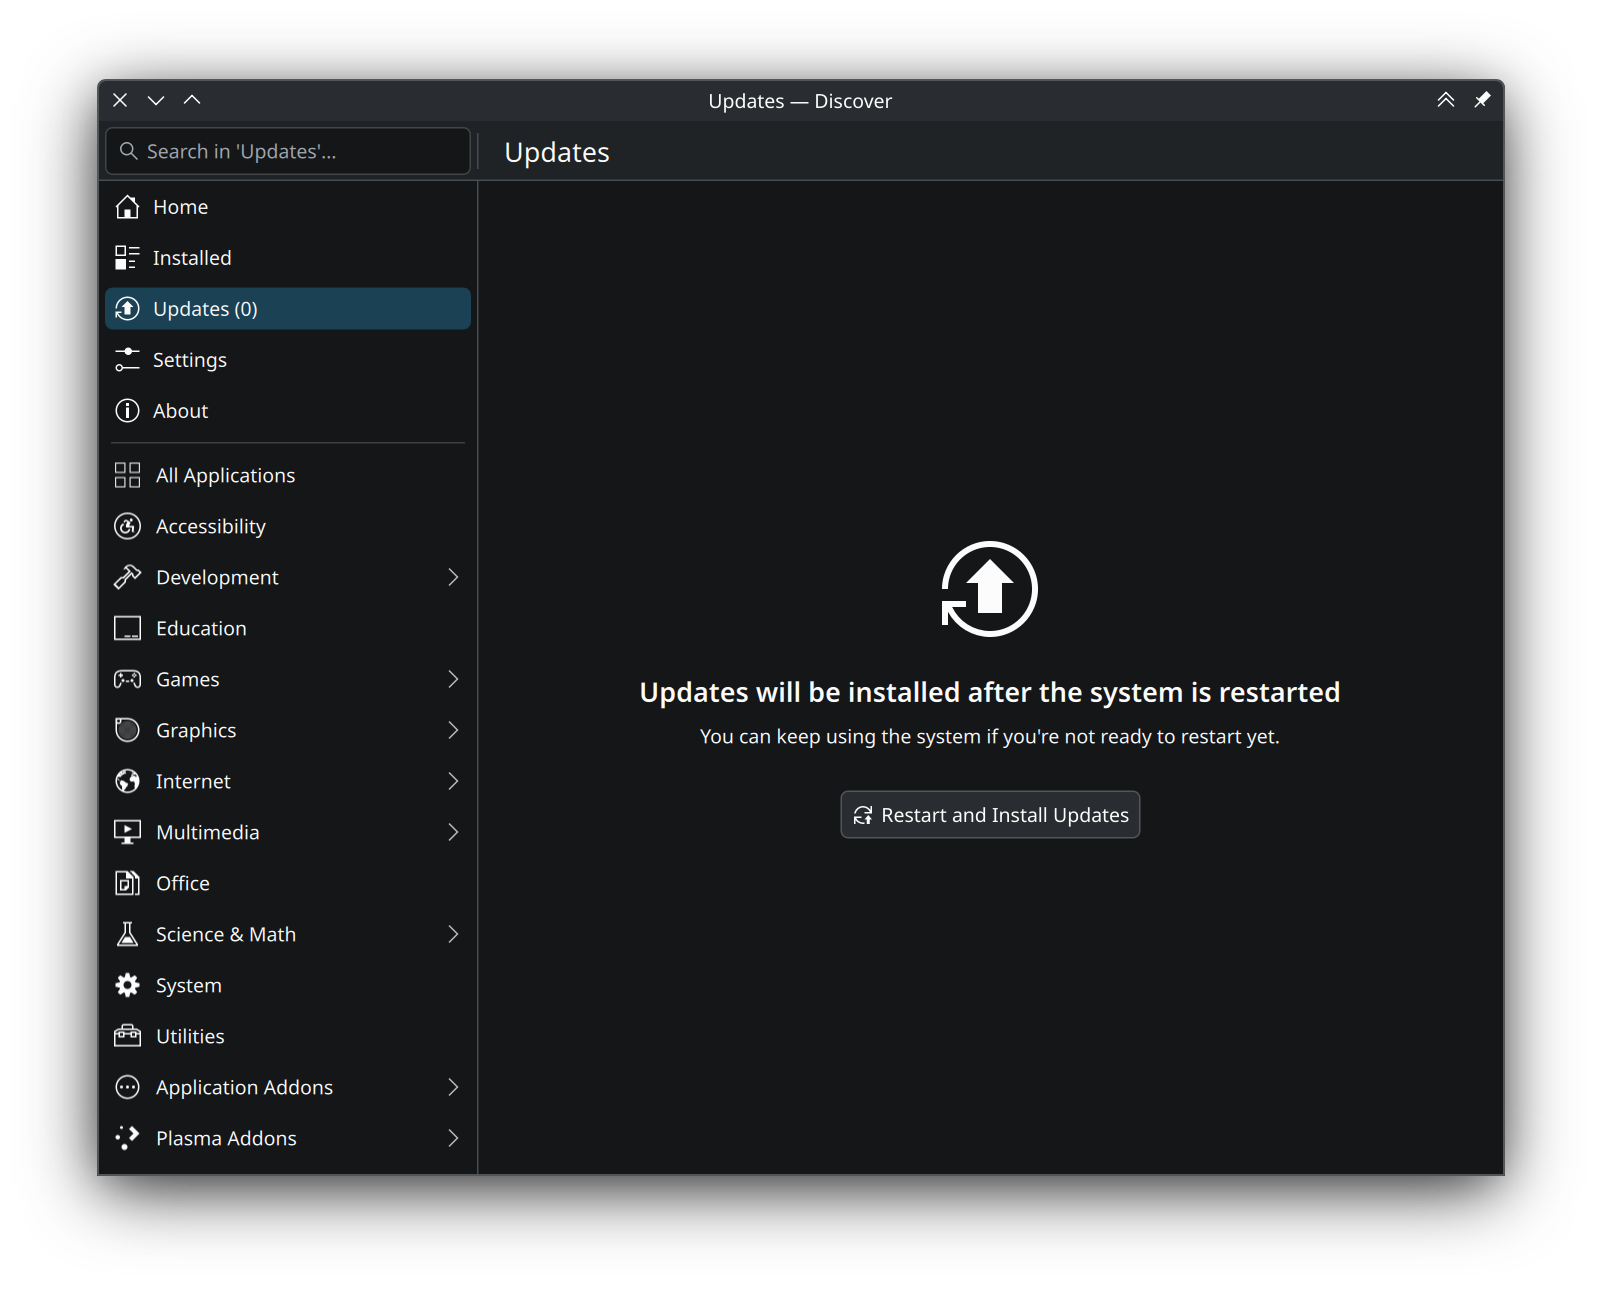Expand the Science & Math chevron

coord(453,934)
